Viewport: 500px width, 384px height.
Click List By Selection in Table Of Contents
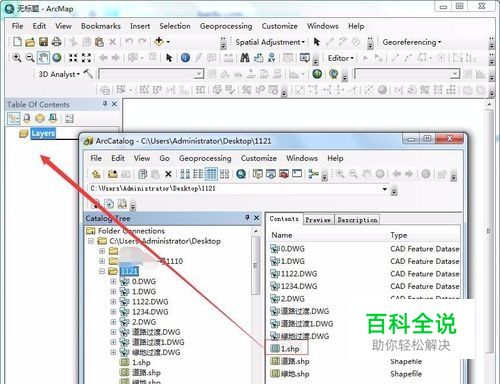53,118
